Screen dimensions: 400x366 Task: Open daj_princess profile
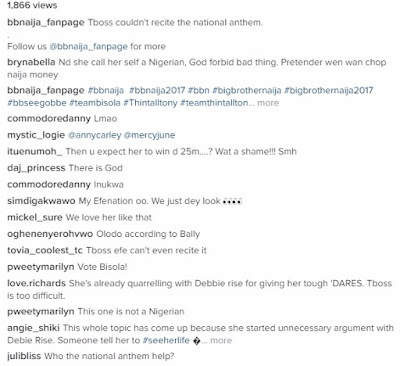pos(36,168)
